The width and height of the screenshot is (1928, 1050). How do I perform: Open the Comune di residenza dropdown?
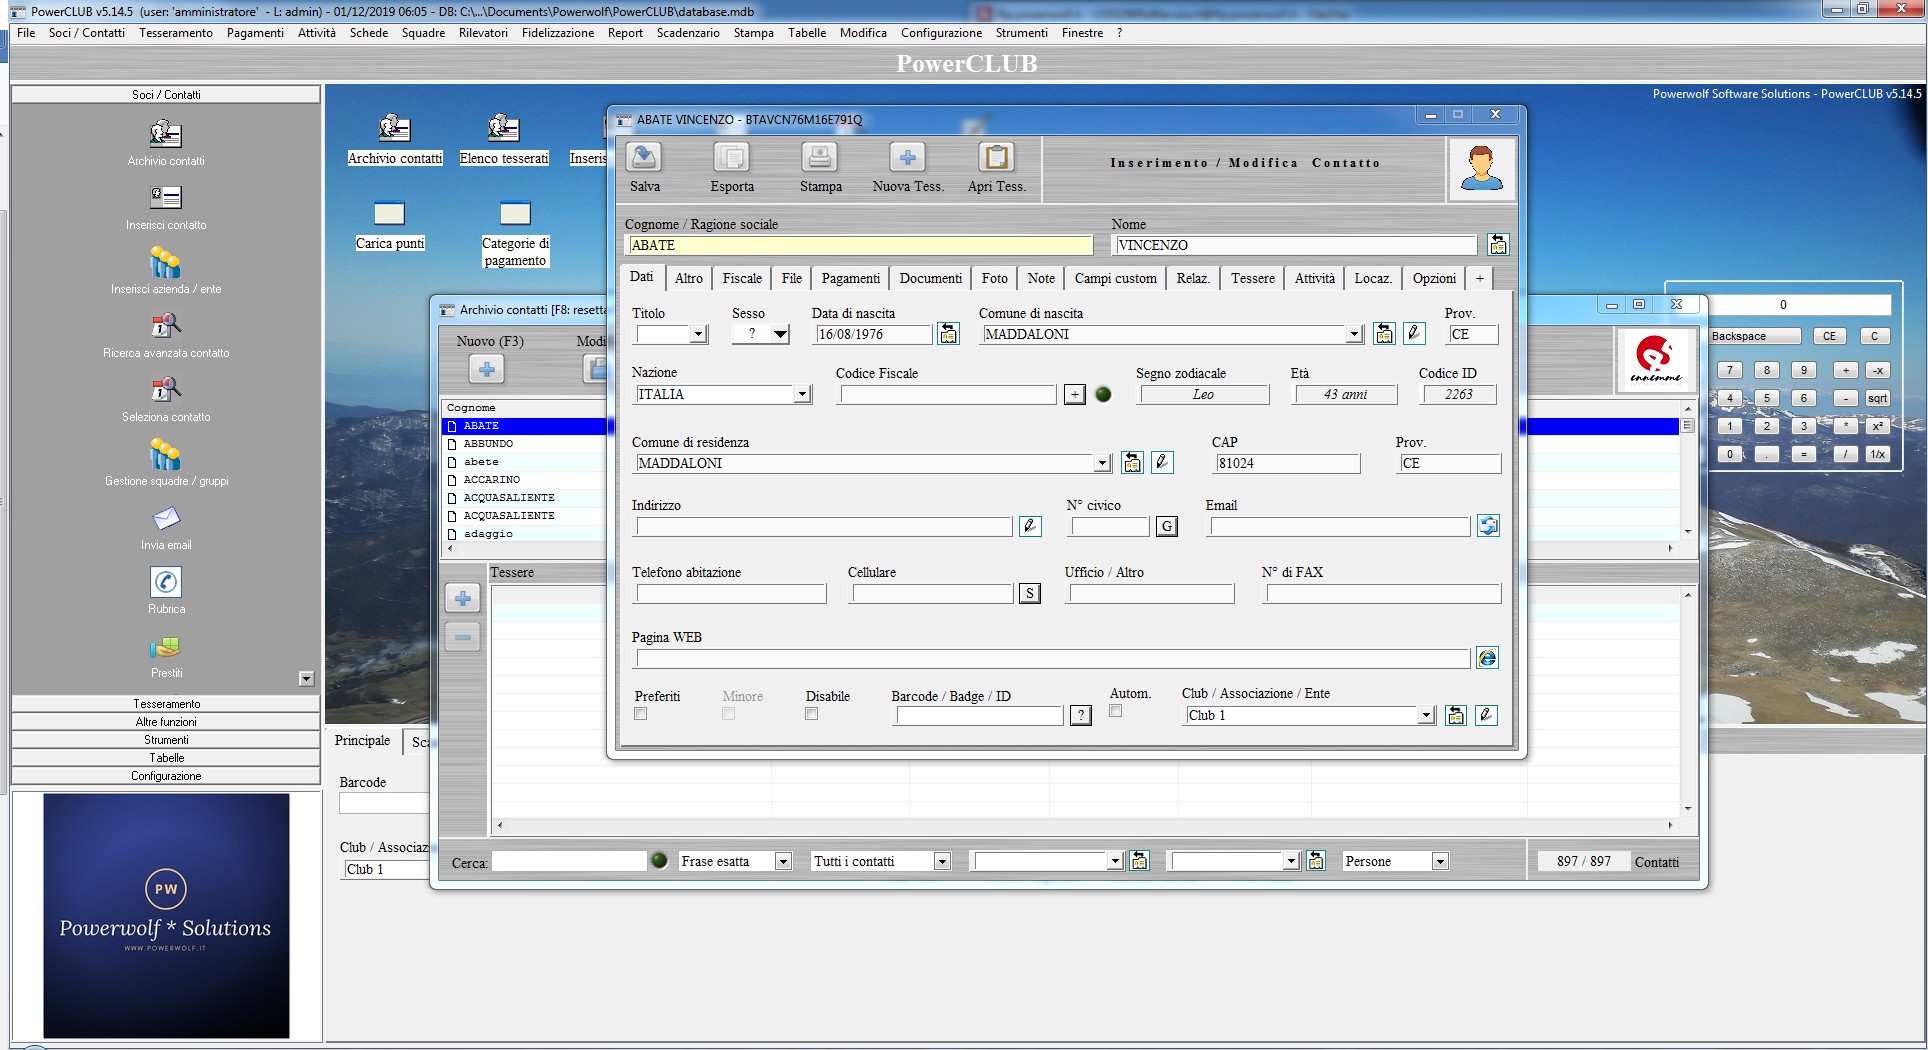coord(1102,464)
